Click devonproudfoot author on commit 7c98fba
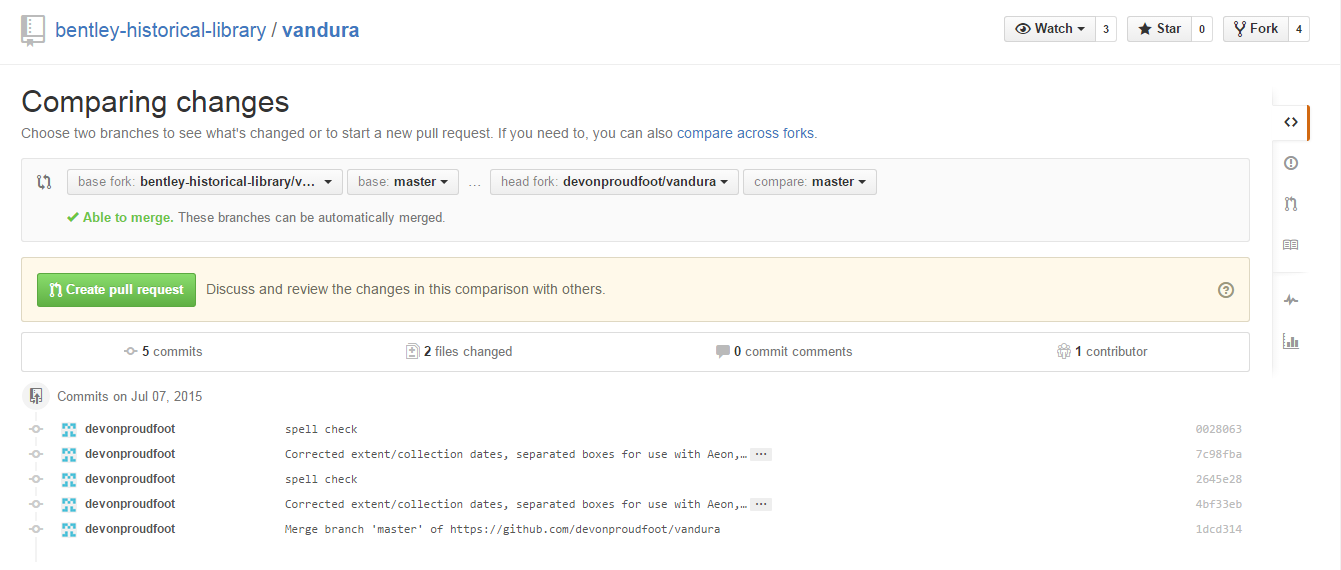 [x=130, y=454]
